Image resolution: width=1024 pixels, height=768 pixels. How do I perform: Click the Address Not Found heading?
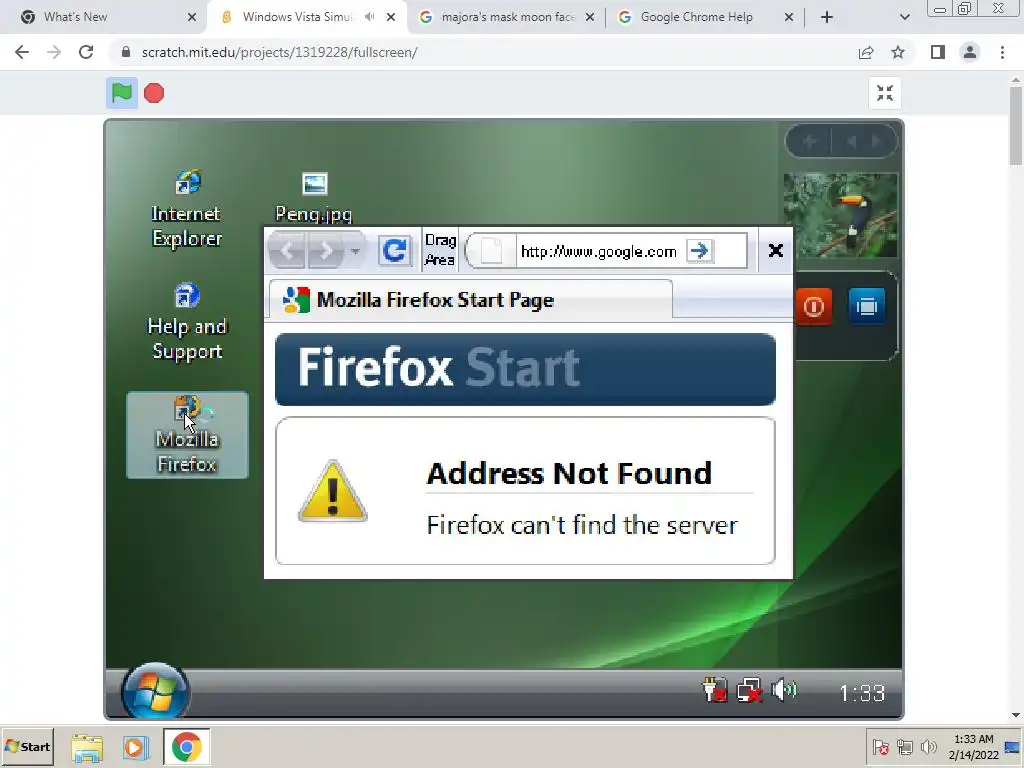click(569, 473)
